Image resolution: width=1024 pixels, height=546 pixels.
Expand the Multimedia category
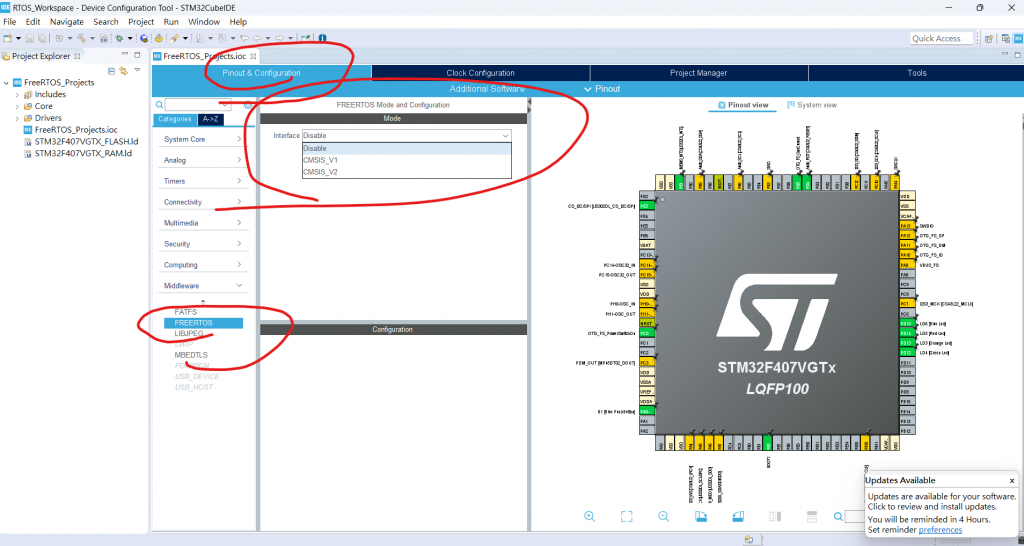pos(239,223)
